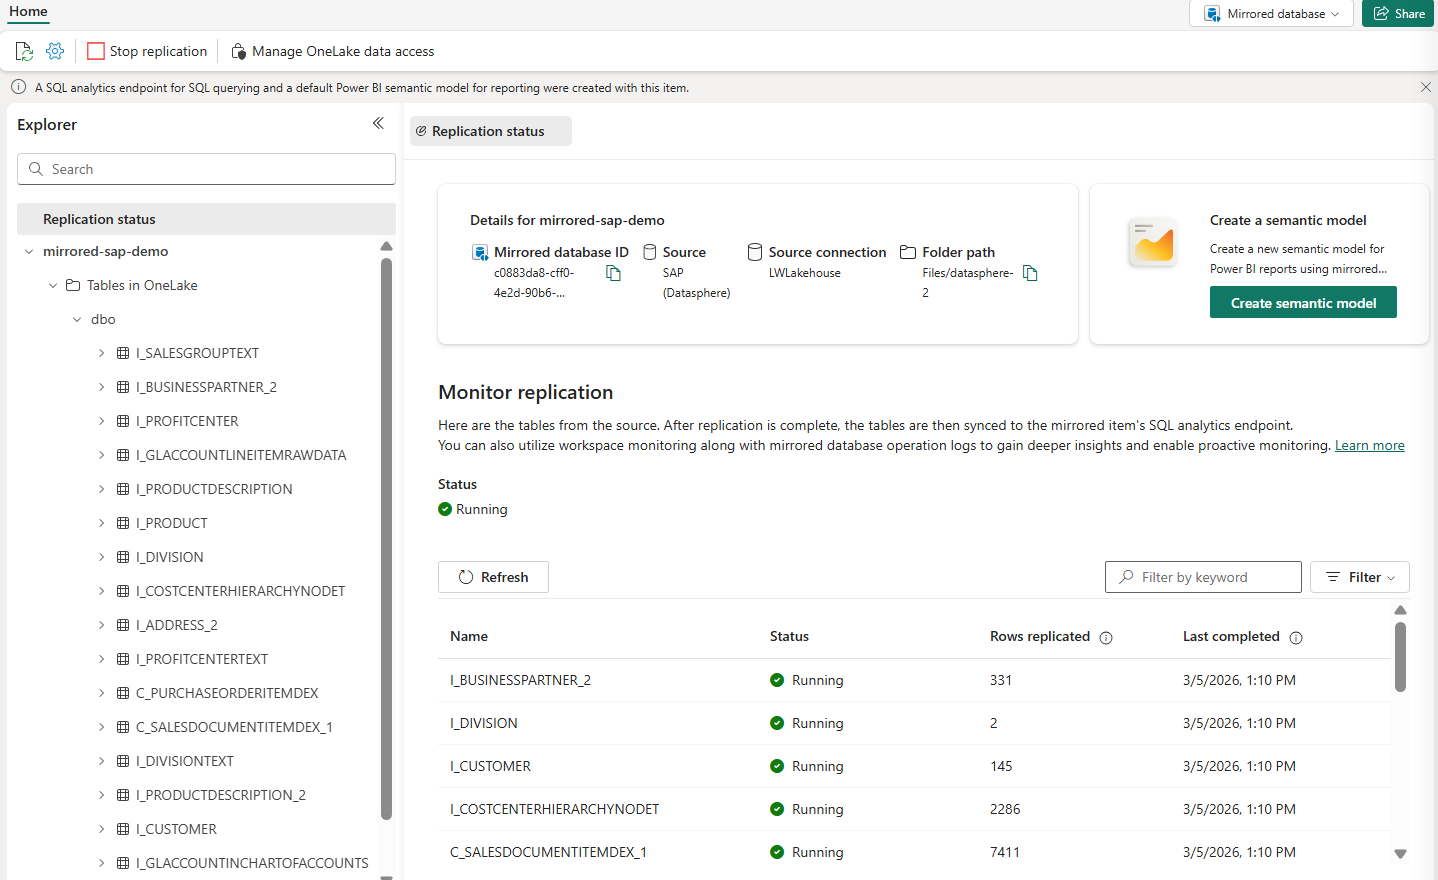The width and height of the screenshot is (1438, 880).
Task: Click the green status dot beside I_DIVISION
Action: point(777,722)
